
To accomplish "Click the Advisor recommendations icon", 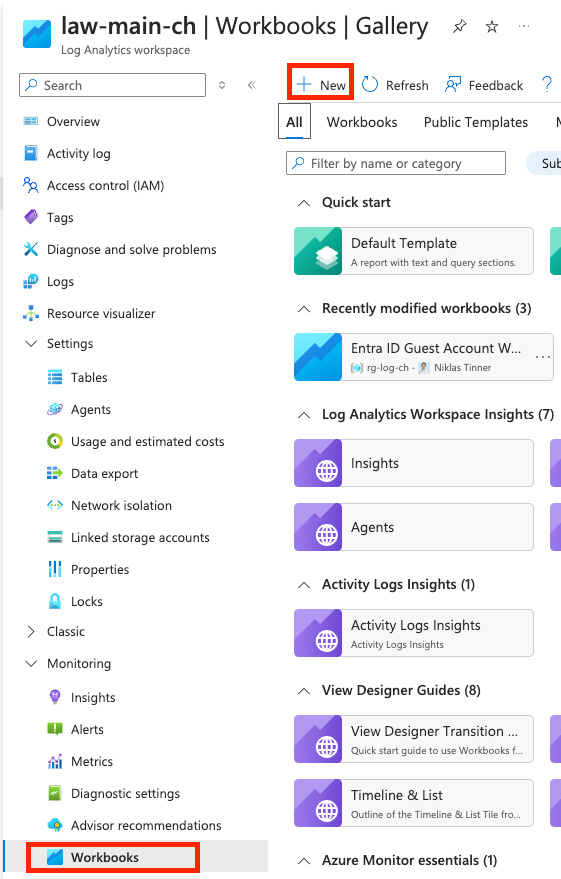I will click(55, 825).
